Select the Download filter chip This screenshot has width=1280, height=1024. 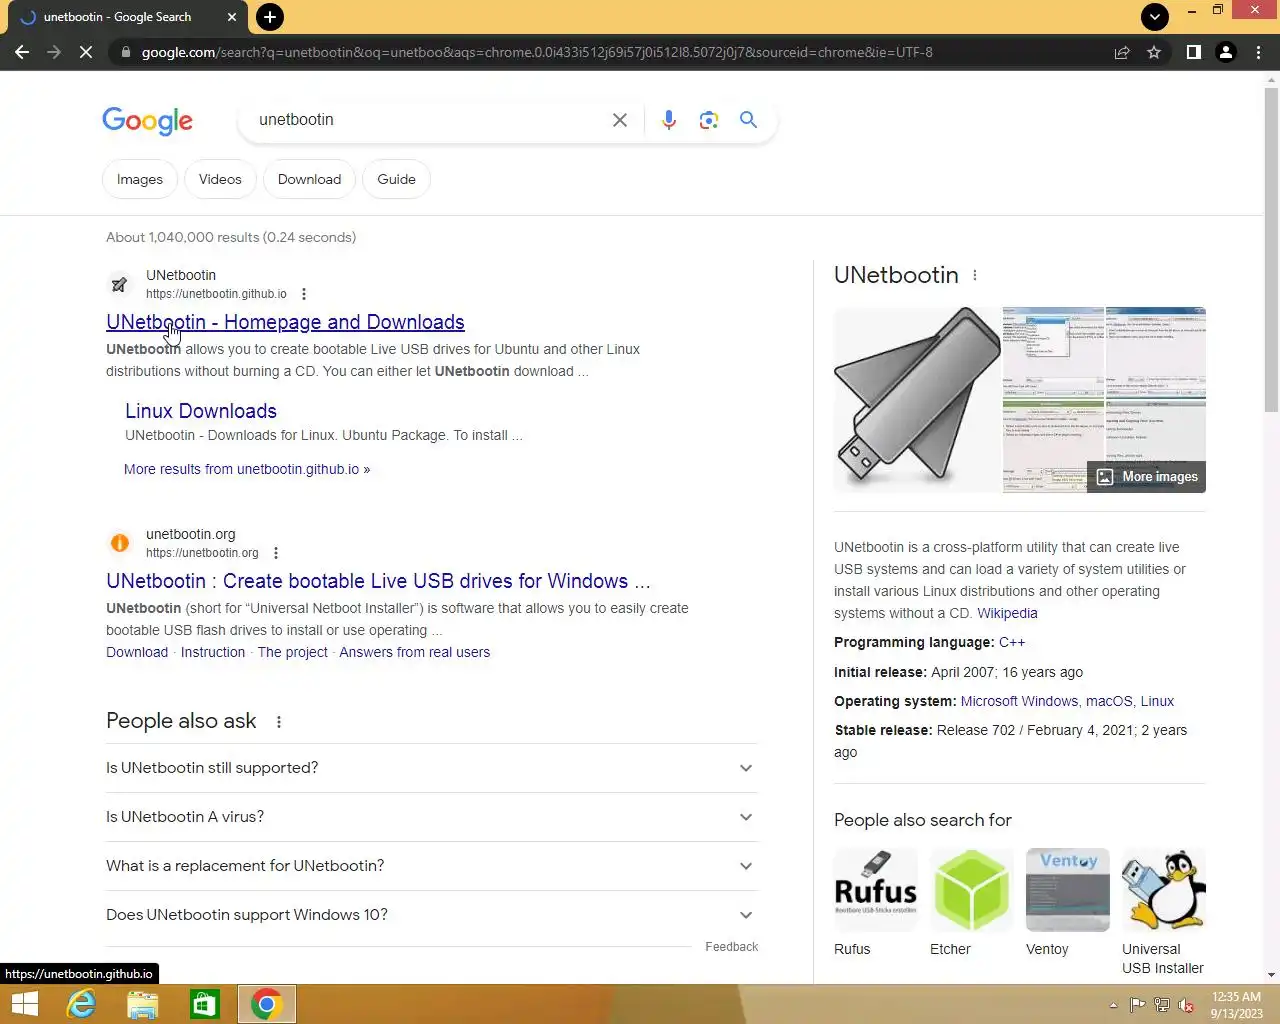coord(309,179)
